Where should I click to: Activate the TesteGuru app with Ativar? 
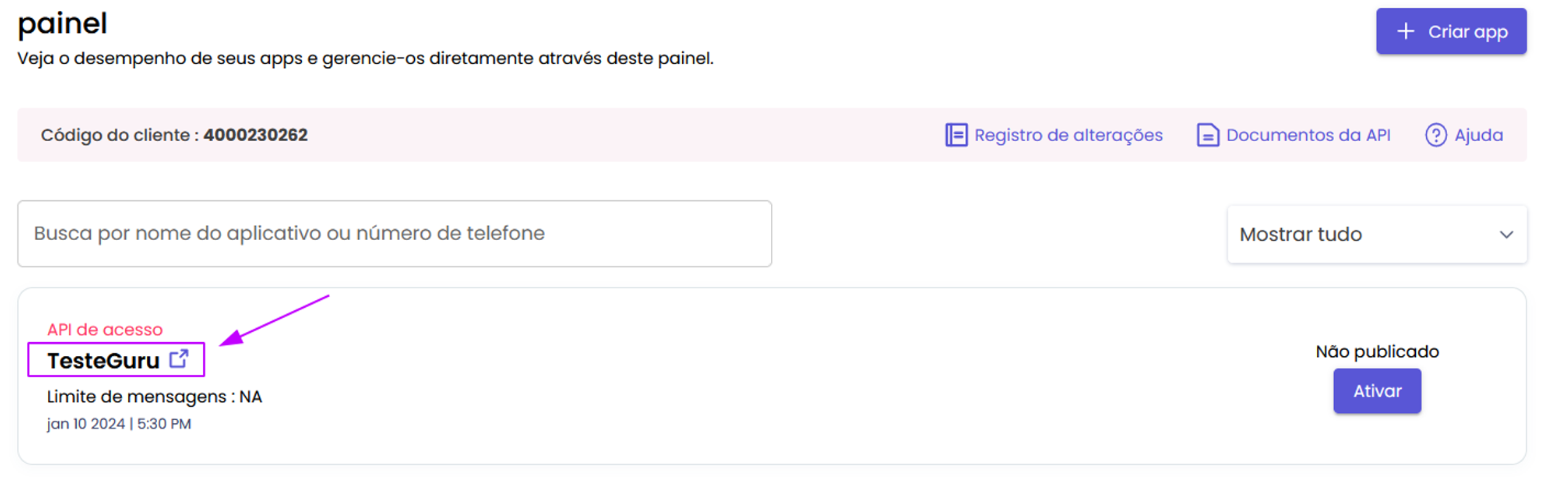pyautogui.click(x=1377, y=391)
